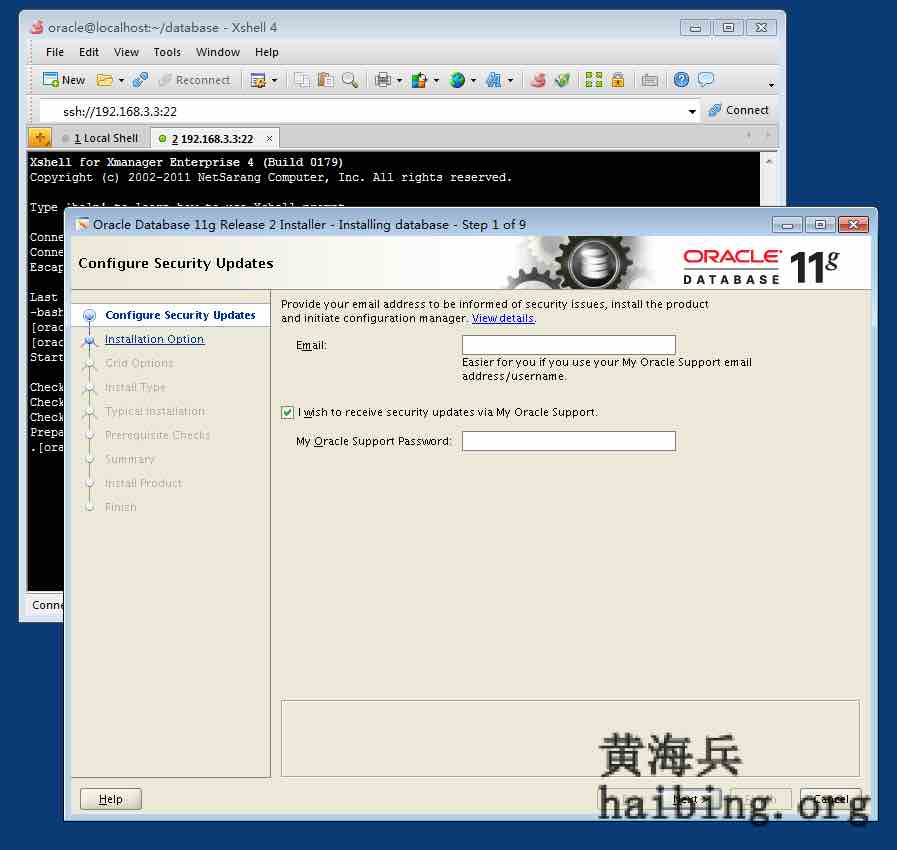
Task: Uncheck receive security updates via My Oracle Support
Action: tap(287, 412)
